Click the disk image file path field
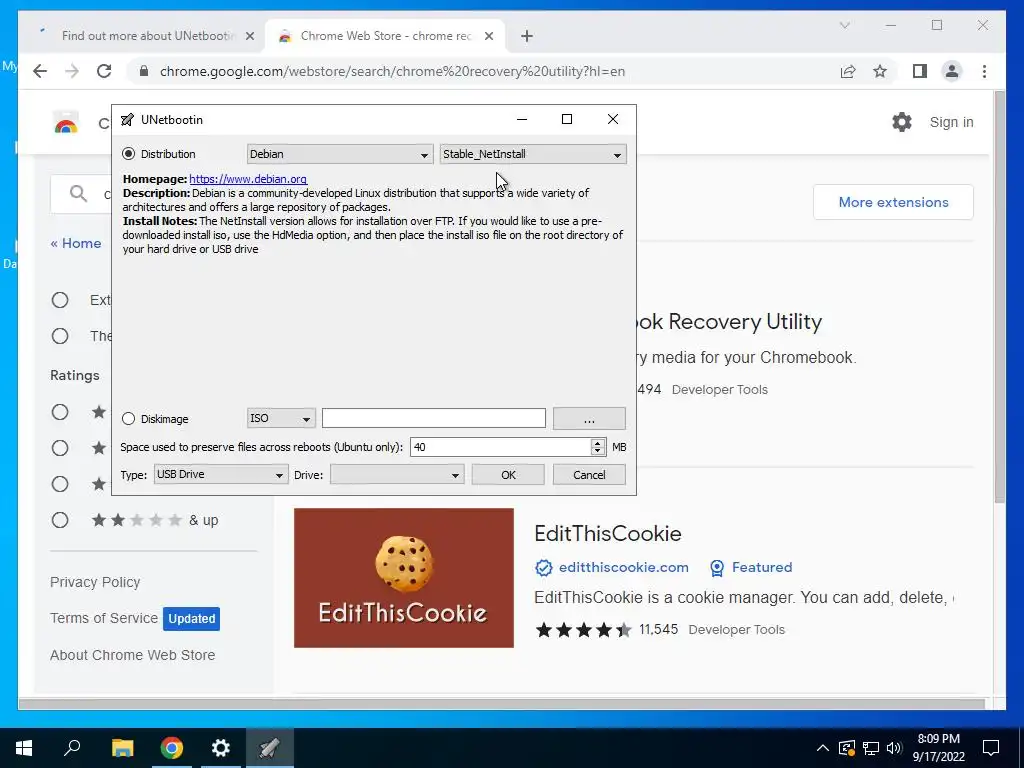This screenshot has height=768, width=1024. [434, 419]
